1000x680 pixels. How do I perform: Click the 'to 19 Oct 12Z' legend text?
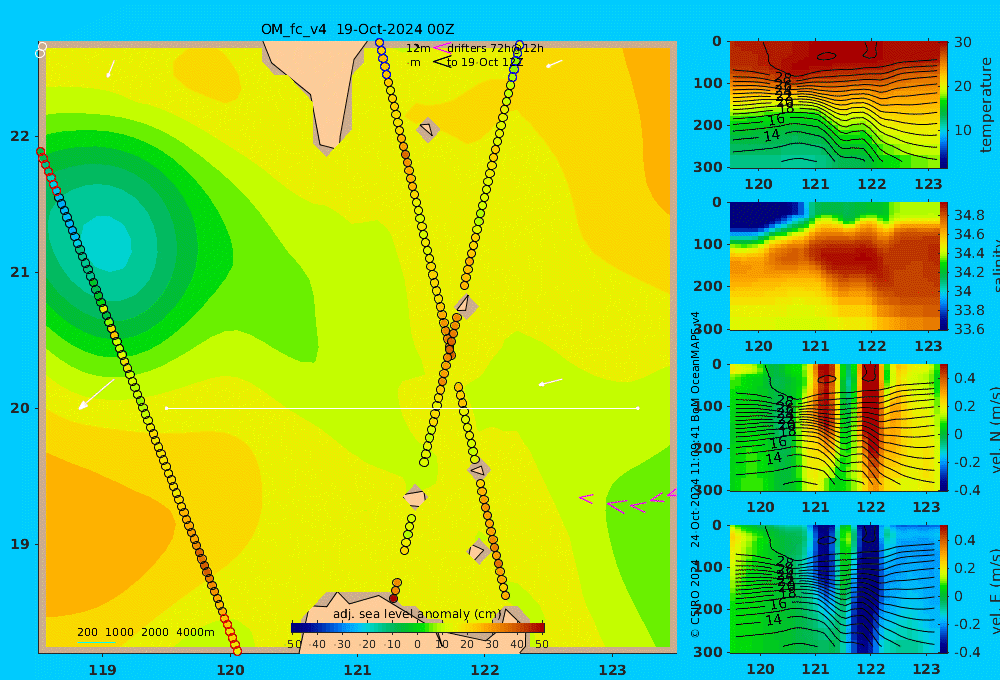484,63
